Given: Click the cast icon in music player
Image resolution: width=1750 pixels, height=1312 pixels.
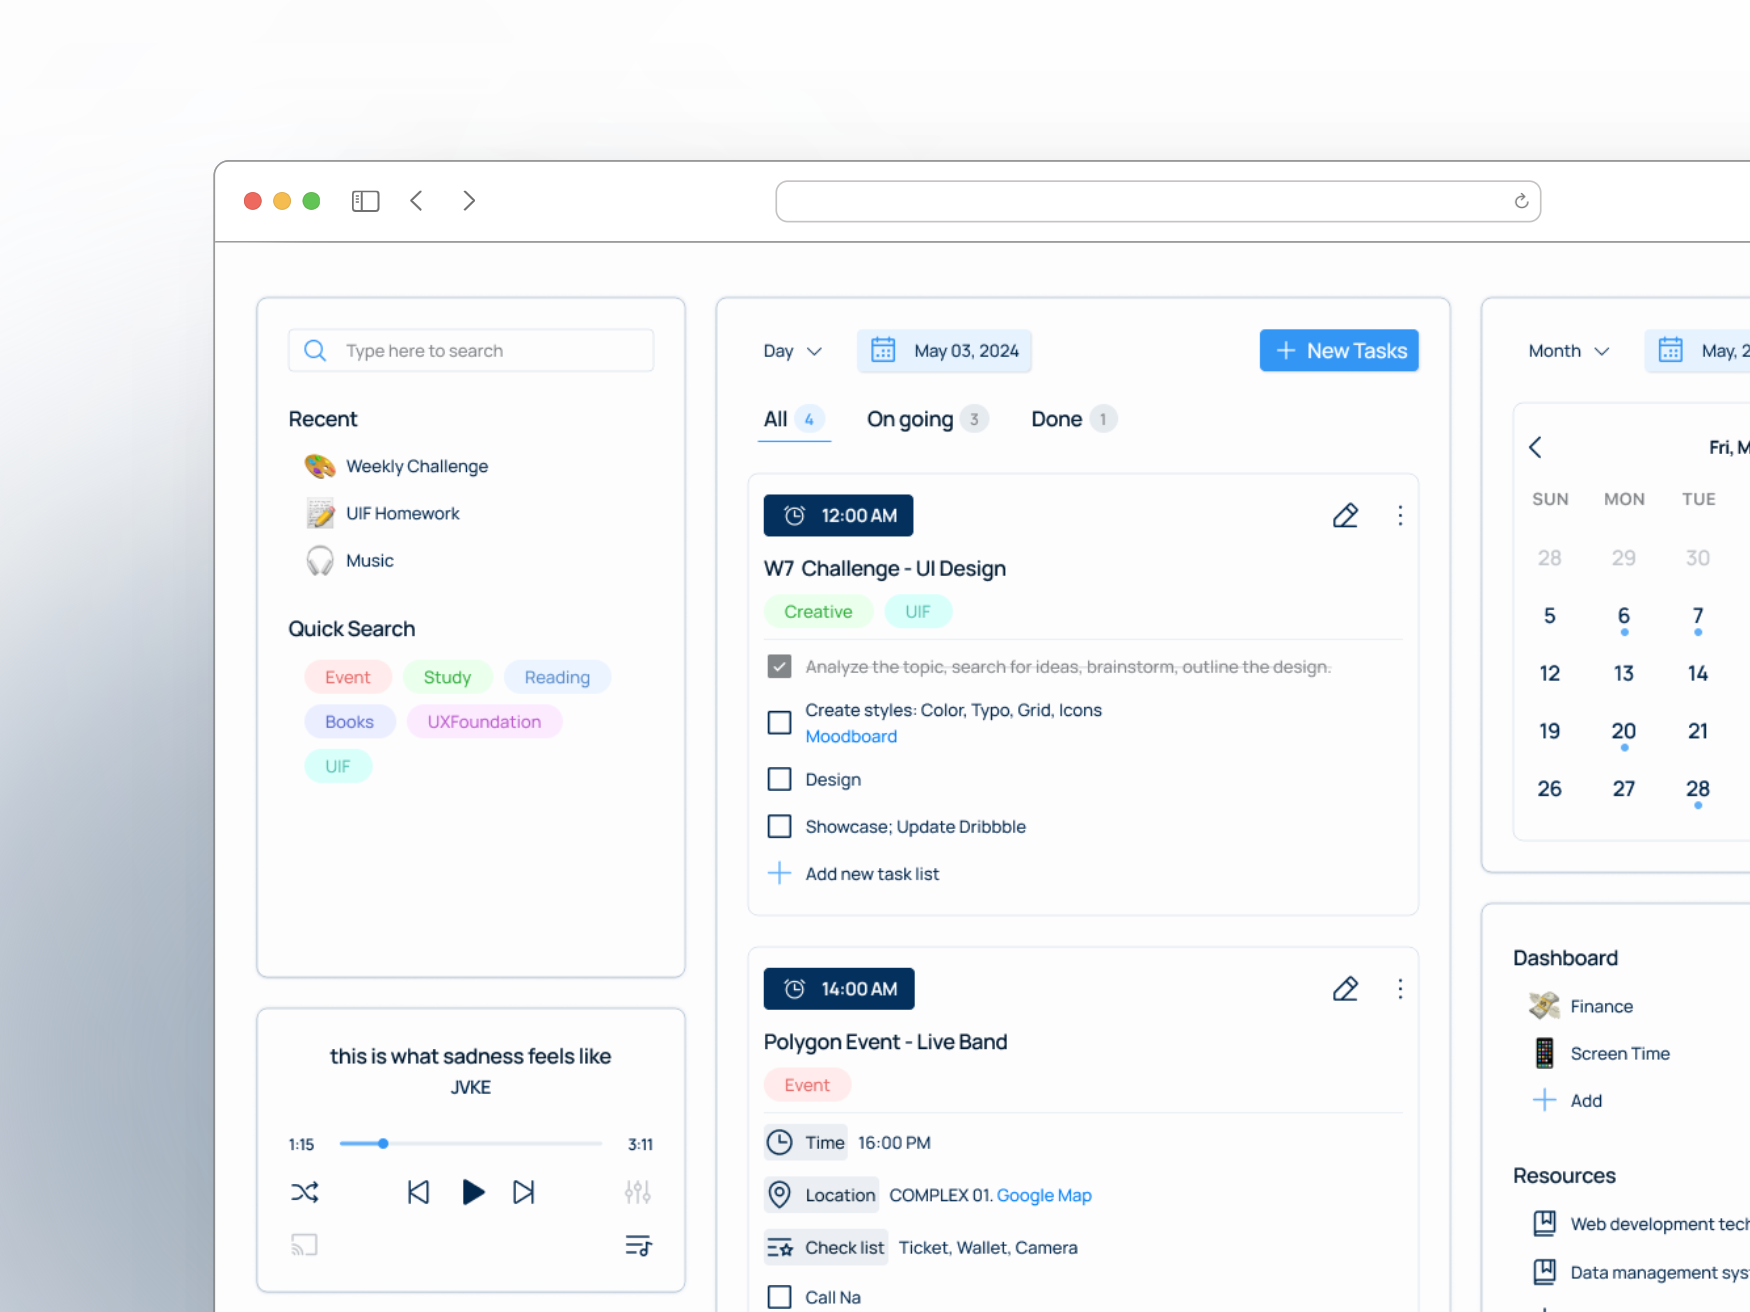Looking at the screenshot, I should pyautogui.click(x=304, y=1245).
